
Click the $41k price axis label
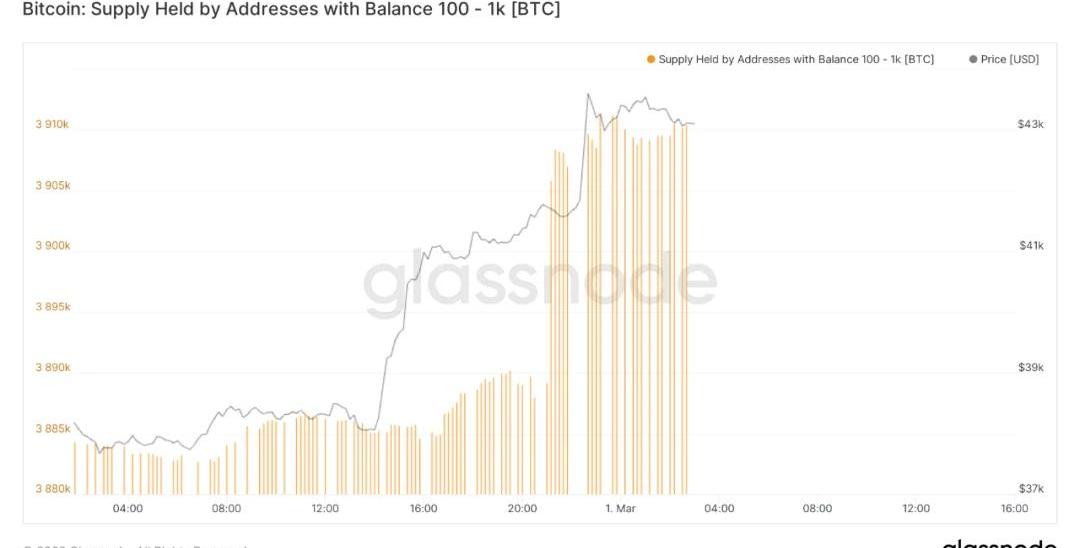coord(1030,246)
